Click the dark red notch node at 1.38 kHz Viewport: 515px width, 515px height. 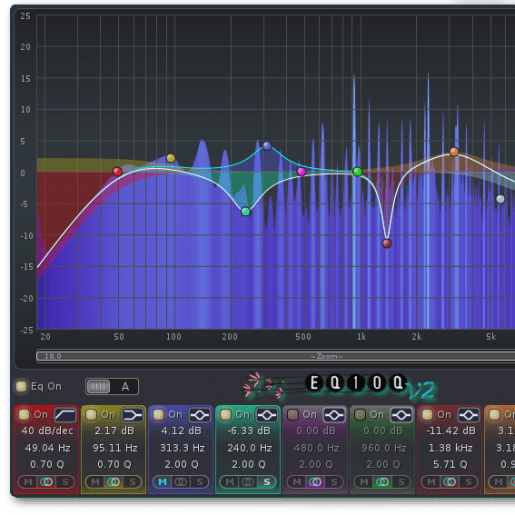tap(387, 243)
